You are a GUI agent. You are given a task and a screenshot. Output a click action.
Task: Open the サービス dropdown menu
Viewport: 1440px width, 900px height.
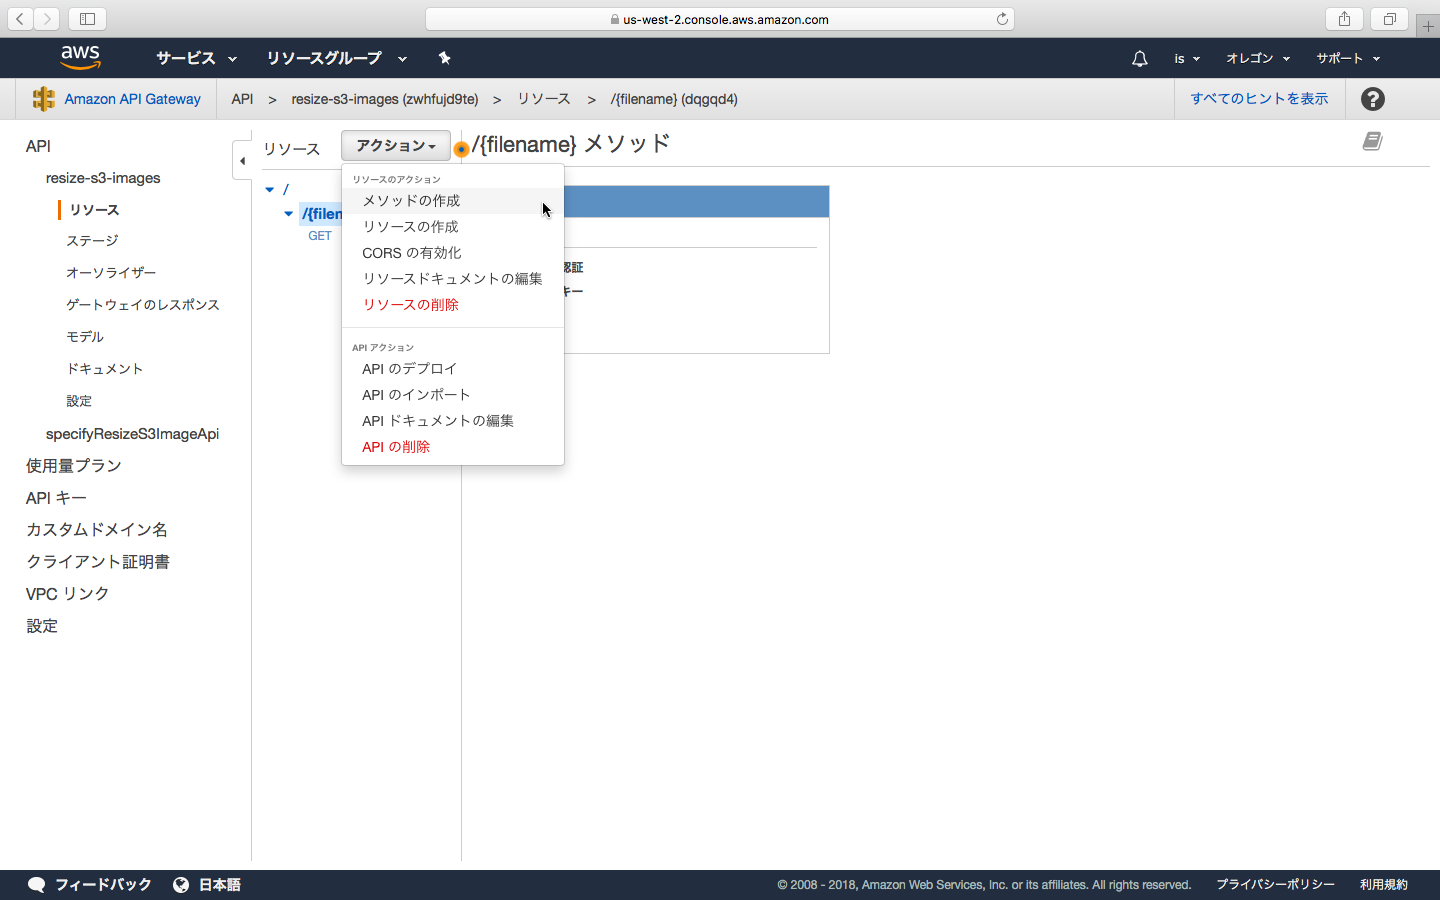point(196,58)
